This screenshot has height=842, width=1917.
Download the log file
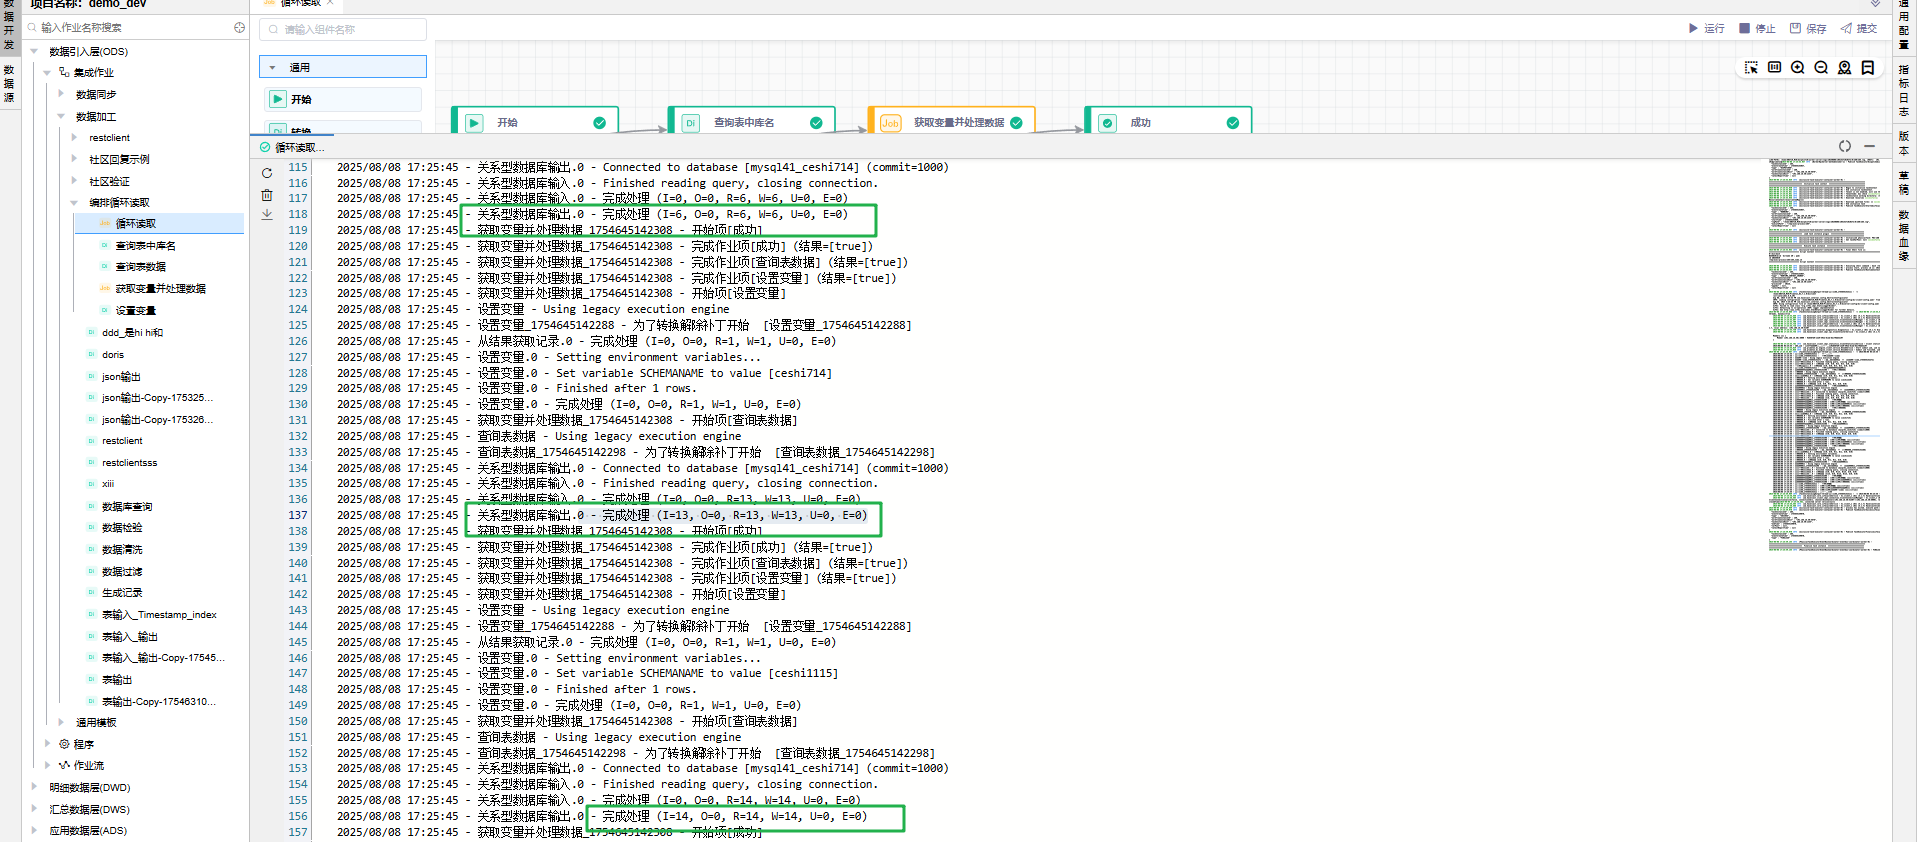[x=267, y=215]
